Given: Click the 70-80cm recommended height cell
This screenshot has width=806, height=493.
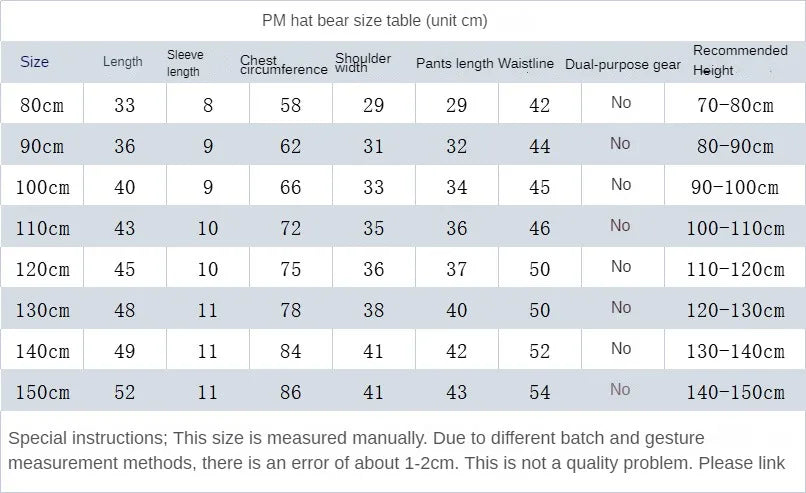Looking at the screenshot, I should tap(733, 105).
